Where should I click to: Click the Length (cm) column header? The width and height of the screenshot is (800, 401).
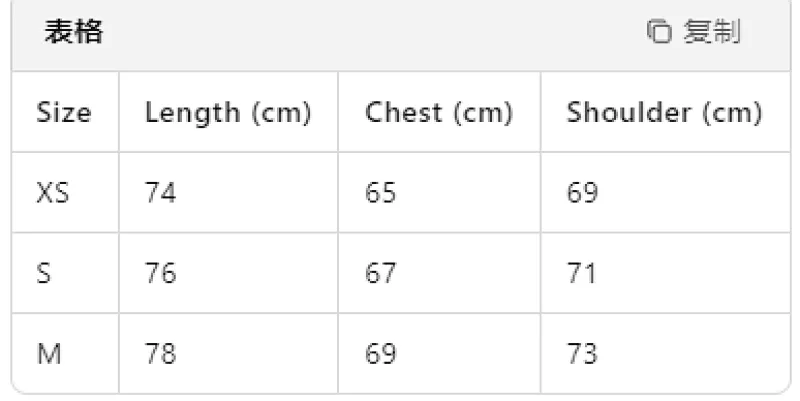tap(228, 113)
